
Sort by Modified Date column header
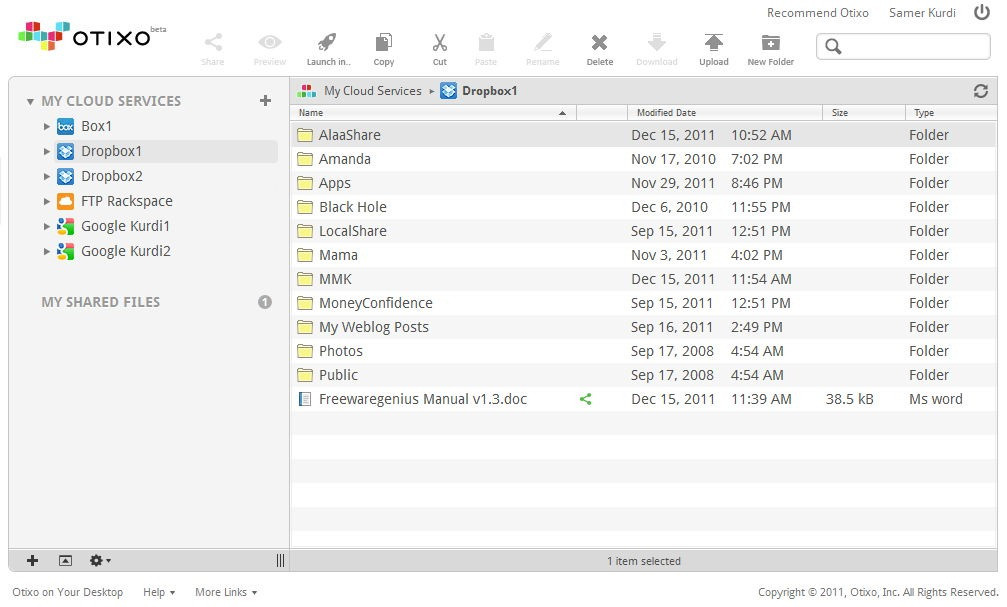click(x=725, y=112)
